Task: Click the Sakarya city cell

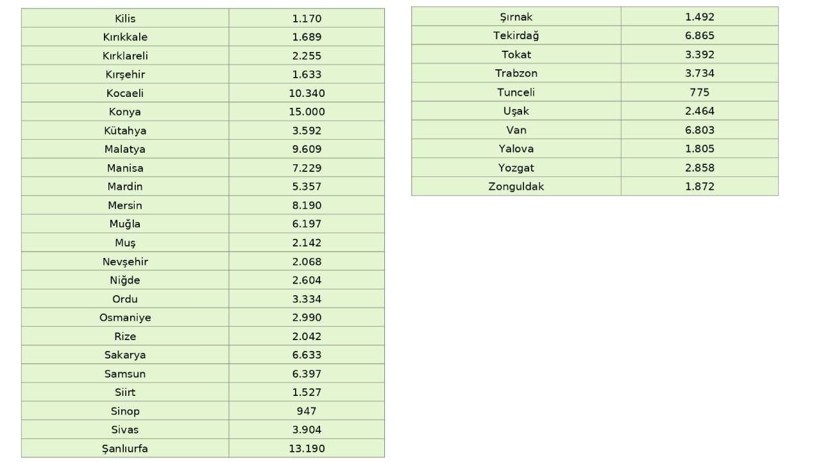Action: 125,355
